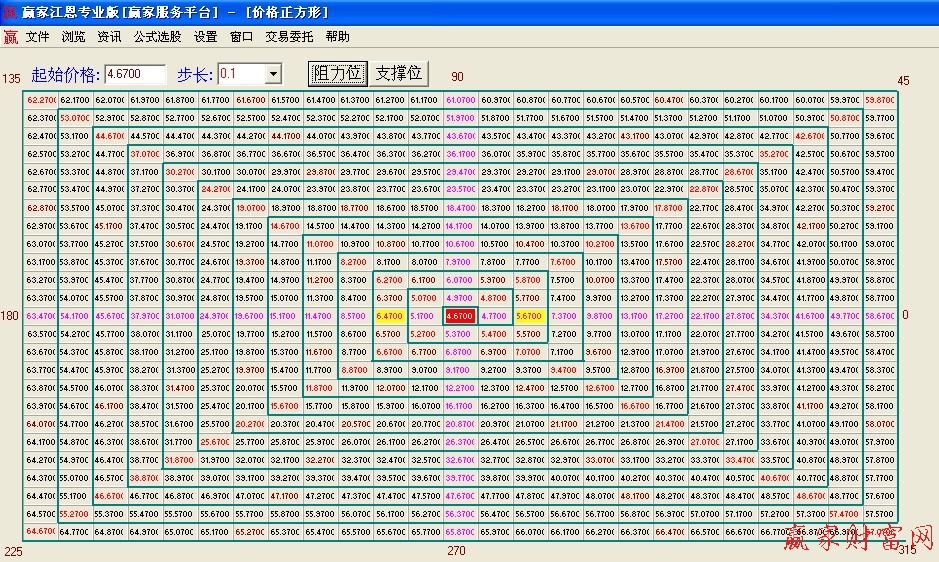Click the red 赢 icon in title bar

[9, 12]
